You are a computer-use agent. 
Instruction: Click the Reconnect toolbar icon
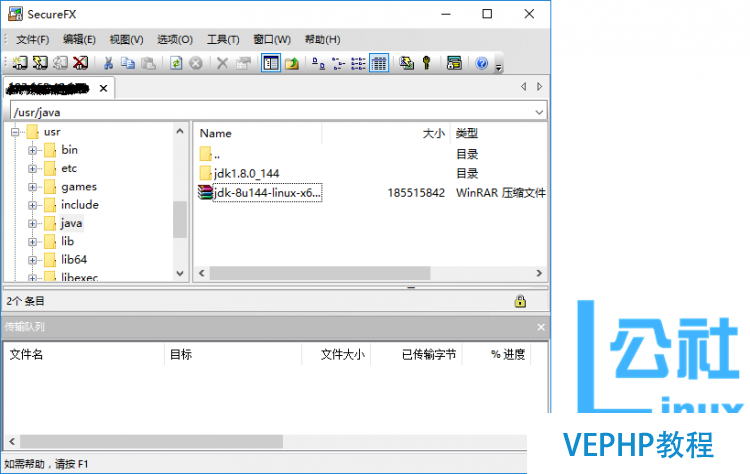pyautogui.click(x=60, y=63)
